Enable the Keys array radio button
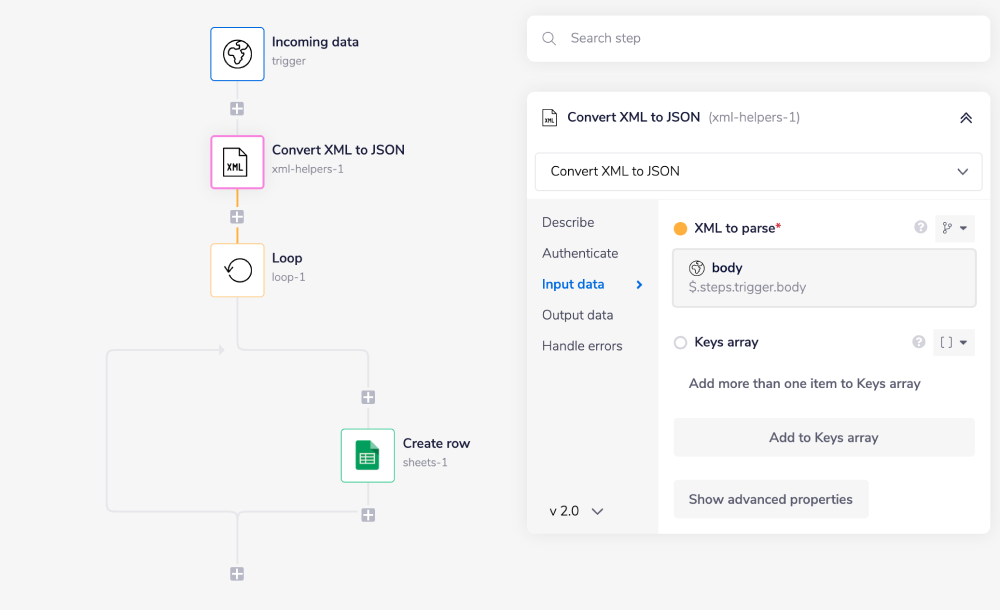 click(680, 343)
